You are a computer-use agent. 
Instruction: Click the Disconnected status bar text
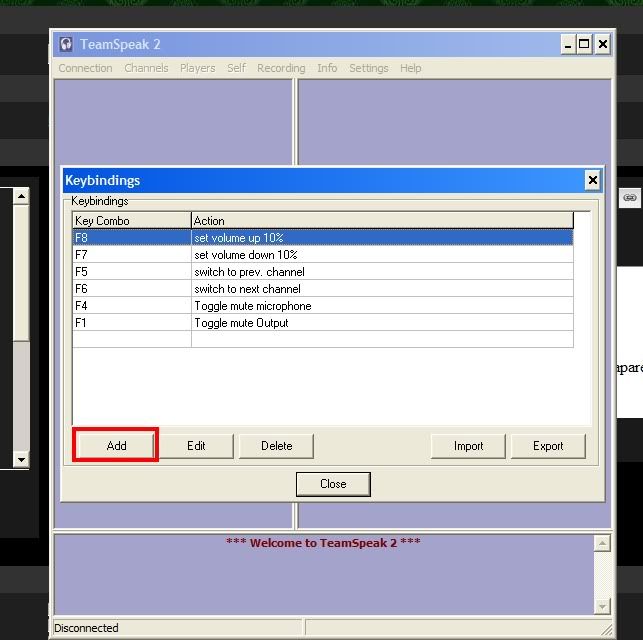pyautogui.click(x=86, y=628)
